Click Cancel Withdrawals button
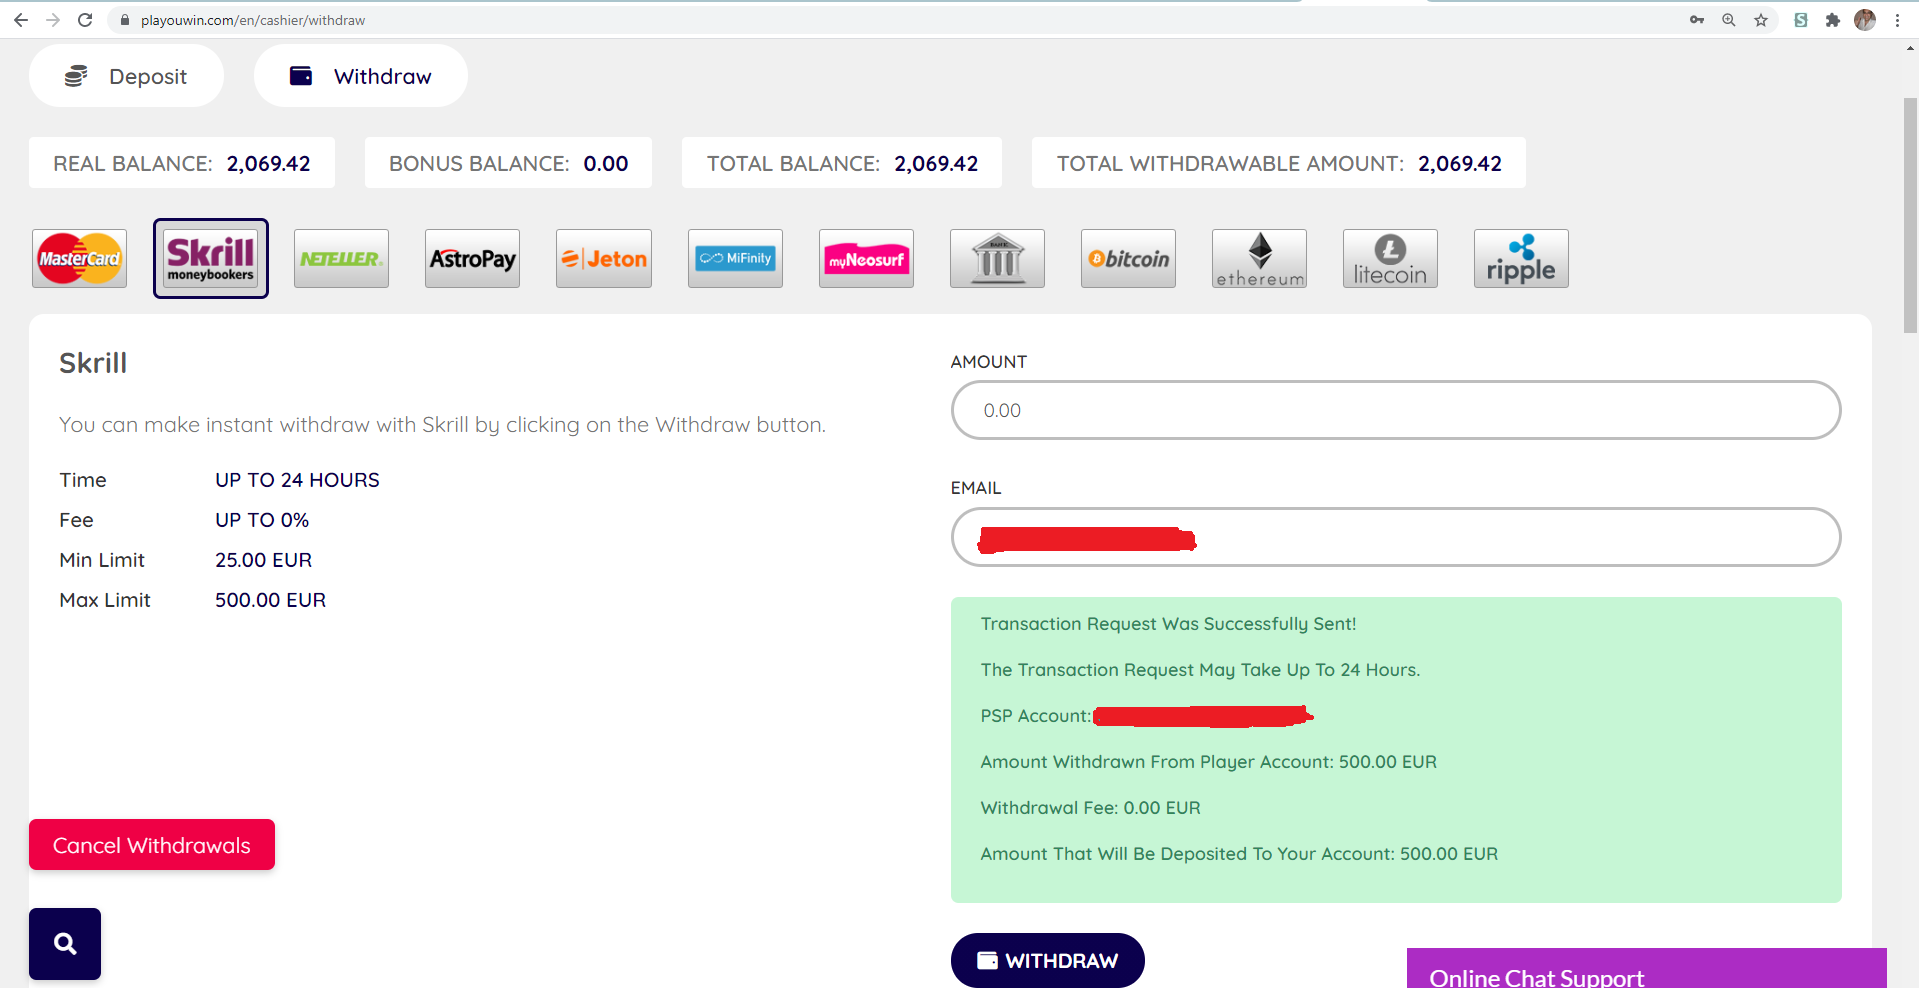The height and width of the screenshot is (988, 1919). [152, 845]
